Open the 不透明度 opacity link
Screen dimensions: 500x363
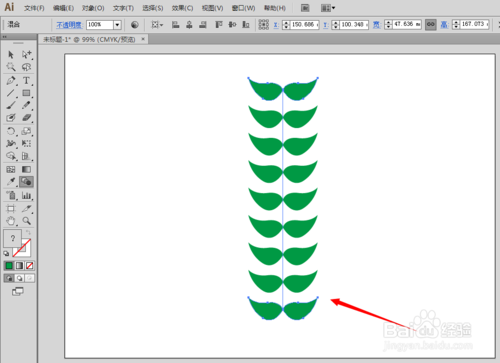[69, 25]
